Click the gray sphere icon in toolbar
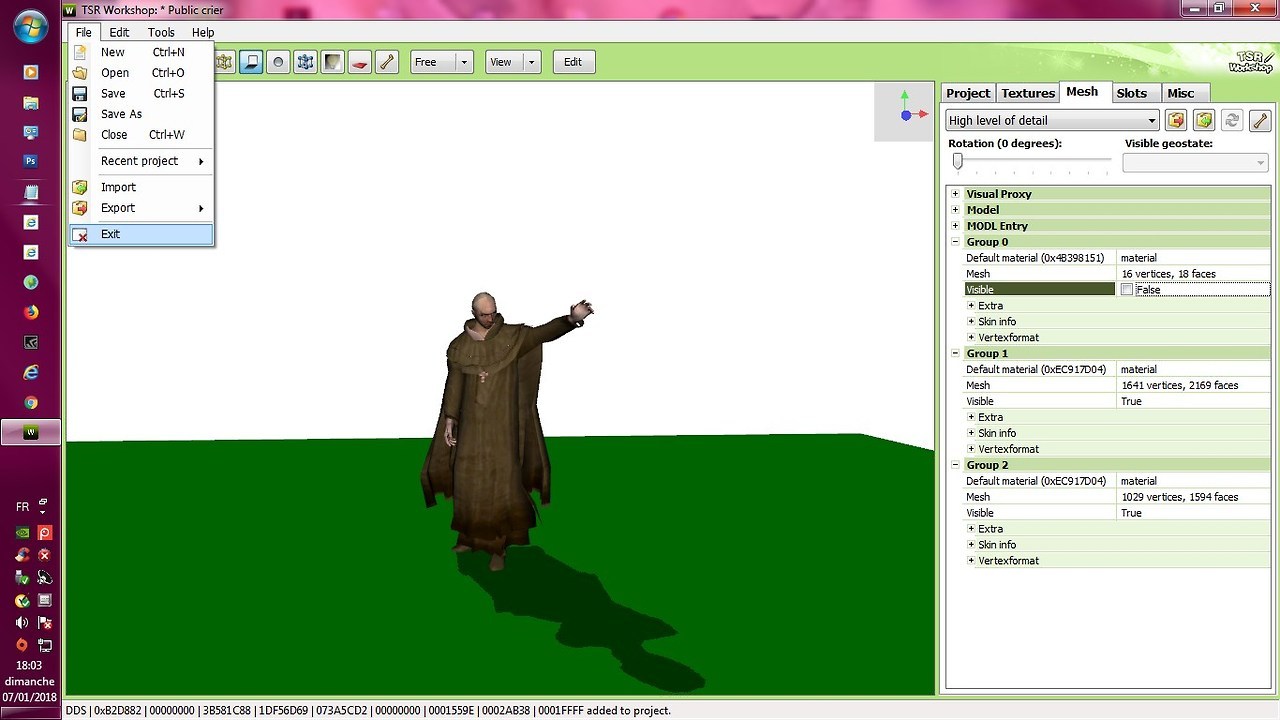The height and width of the screenshot is (720, 1280). (278, 62)
